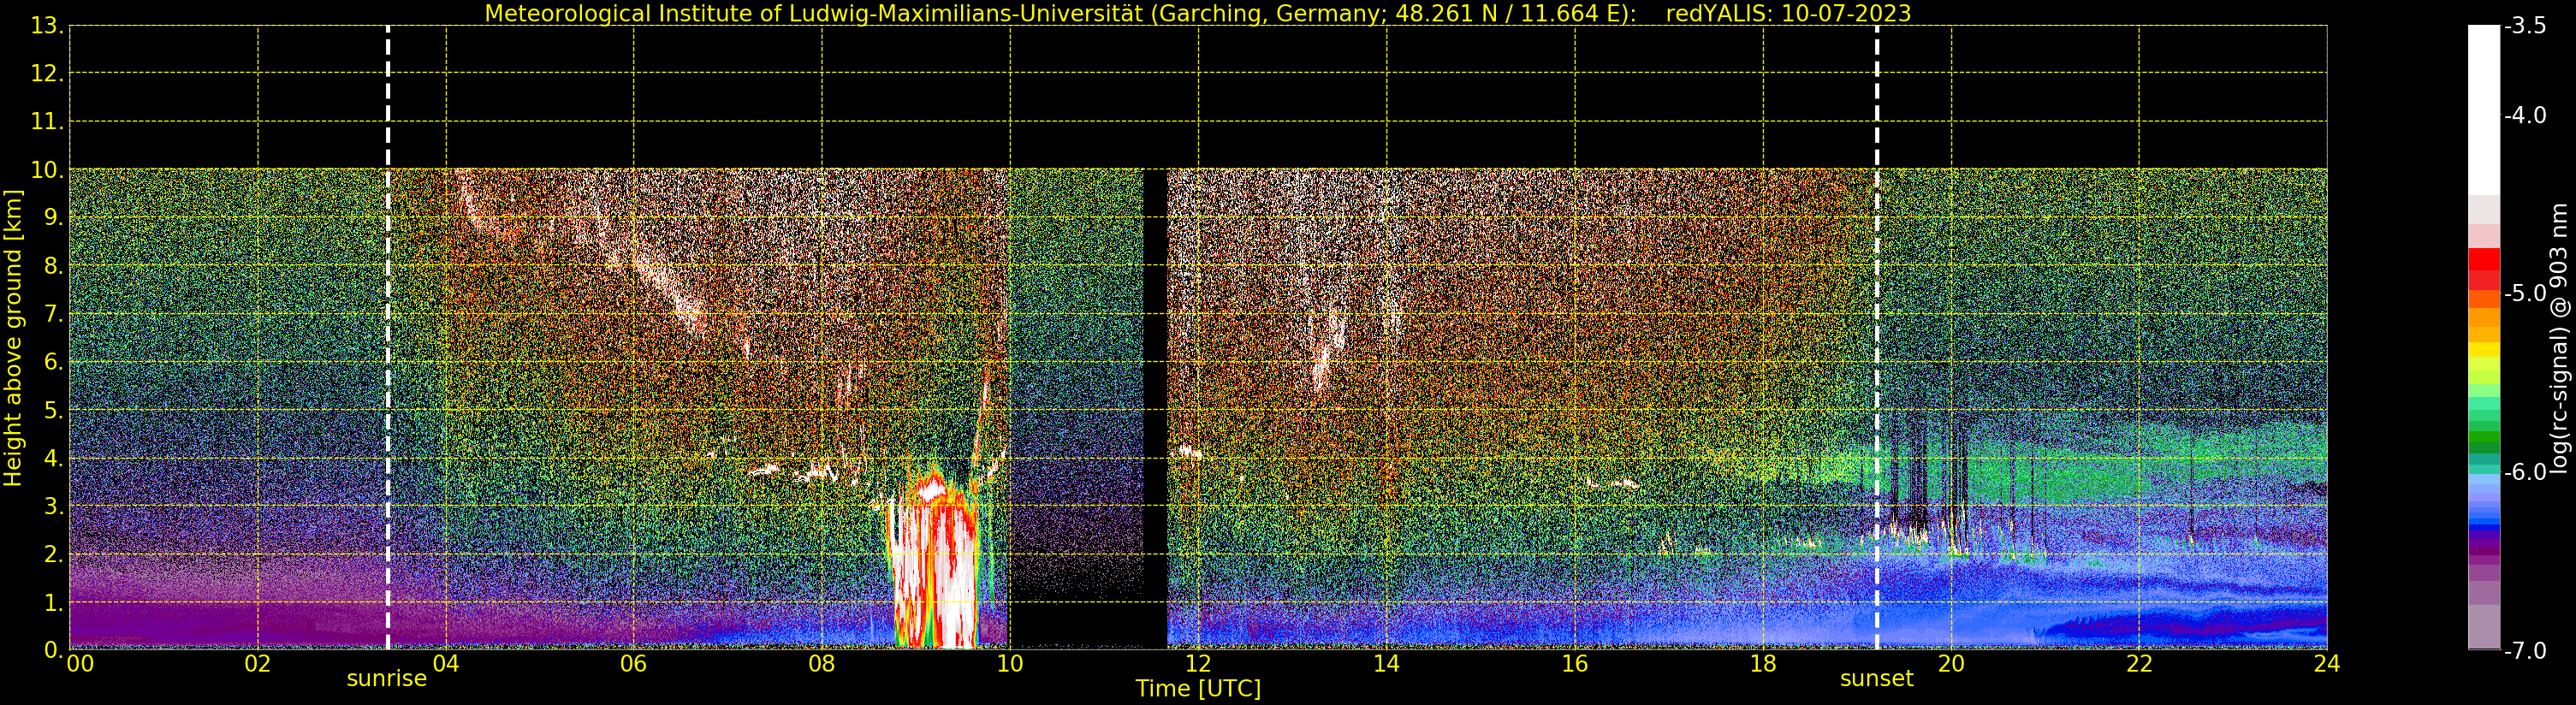Click the colorbar value '-7.0'
This screenshot has width=2576, height=705.
click(2525, 651)
